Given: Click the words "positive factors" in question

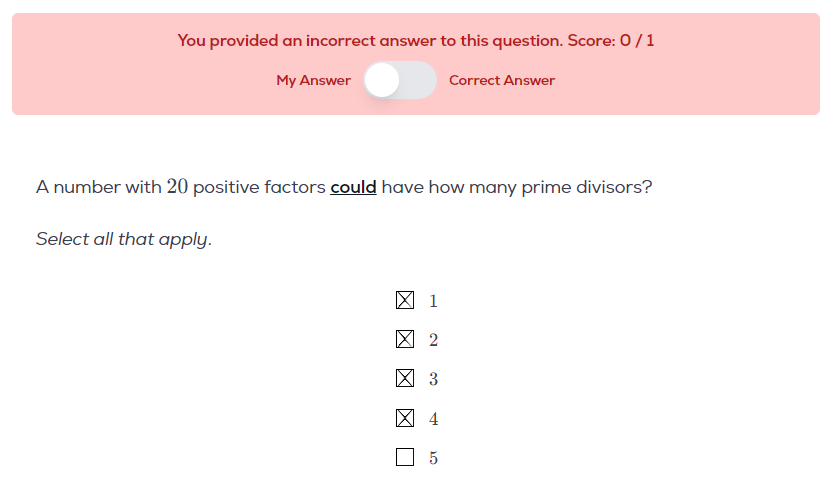Looking at the screenshot, I should pos(259,187).
